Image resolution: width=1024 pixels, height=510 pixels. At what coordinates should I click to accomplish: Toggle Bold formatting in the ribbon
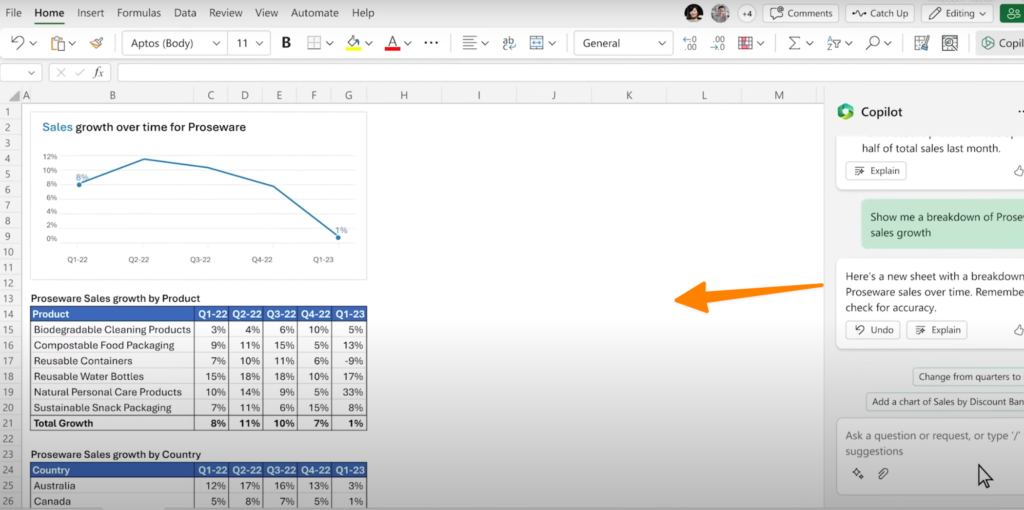coord(287,43)
